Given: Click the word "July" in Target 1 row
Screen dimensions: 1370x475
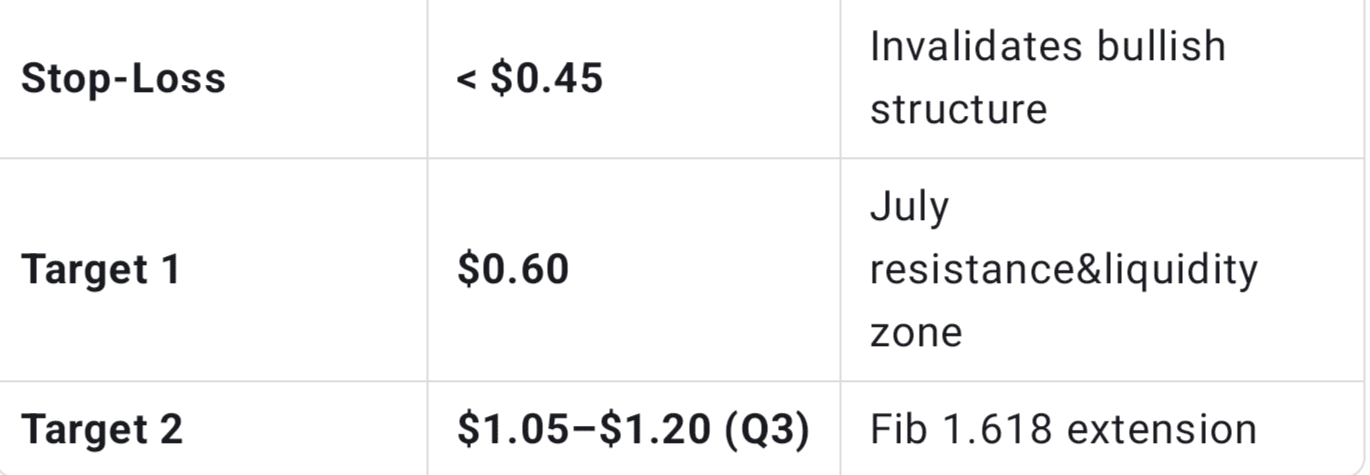Looking at the screenshot, I should pyautogui.click(x=909, y=207).
